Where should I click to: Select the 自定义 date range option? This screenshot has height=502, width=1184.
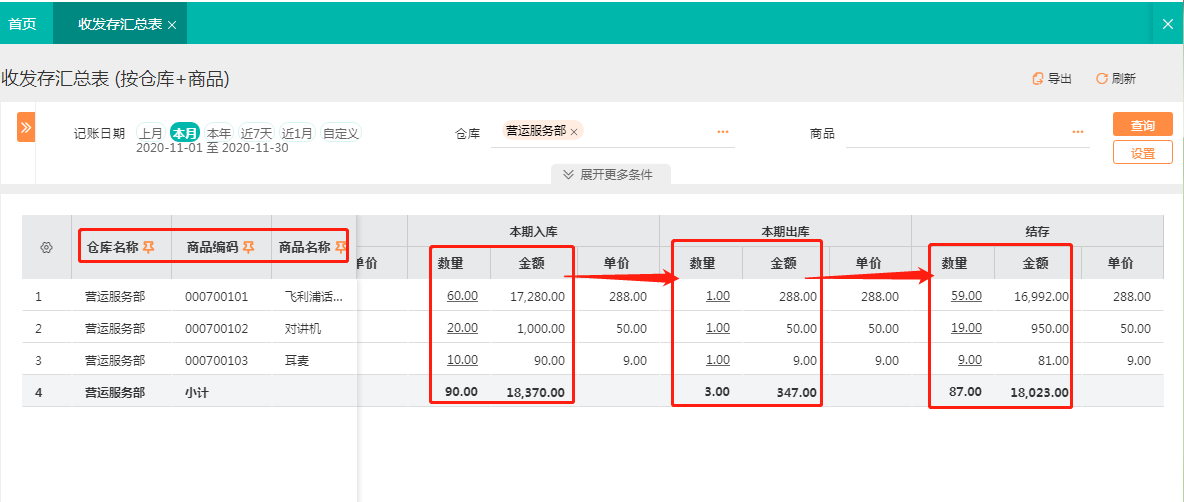coord(341,133)
